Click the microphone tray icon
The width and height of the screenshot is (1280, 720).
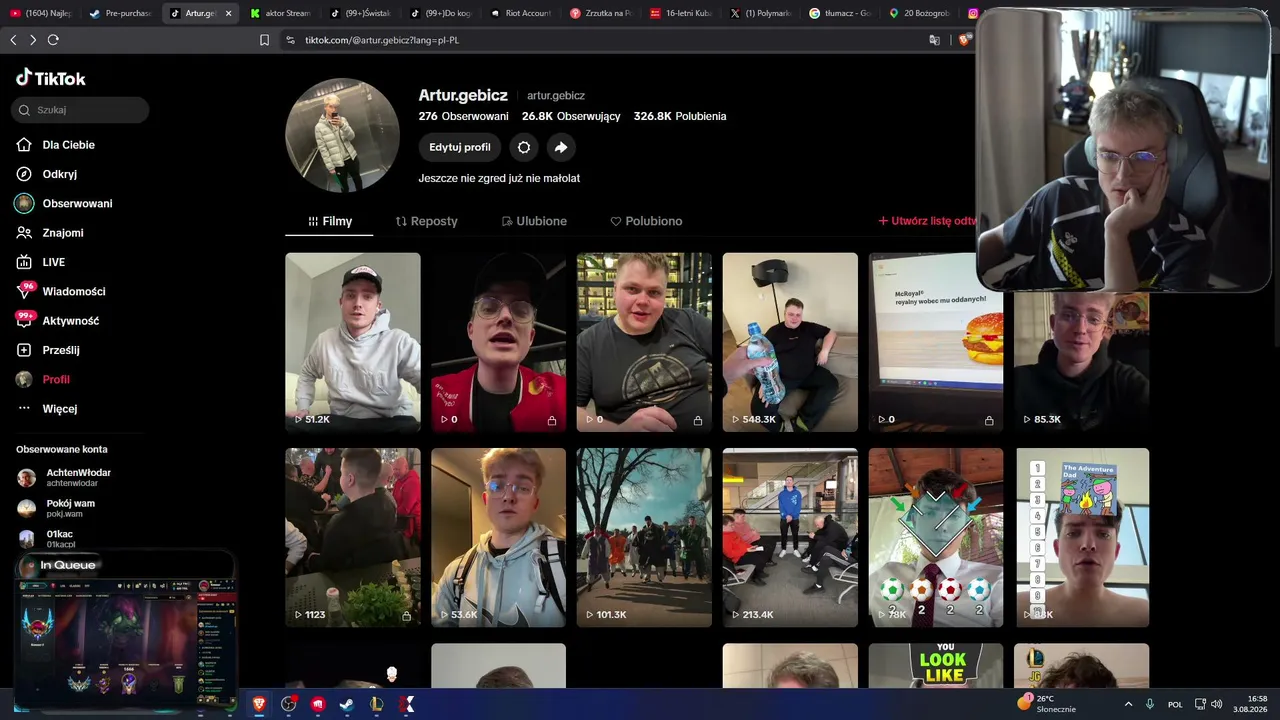(1151, 704)
